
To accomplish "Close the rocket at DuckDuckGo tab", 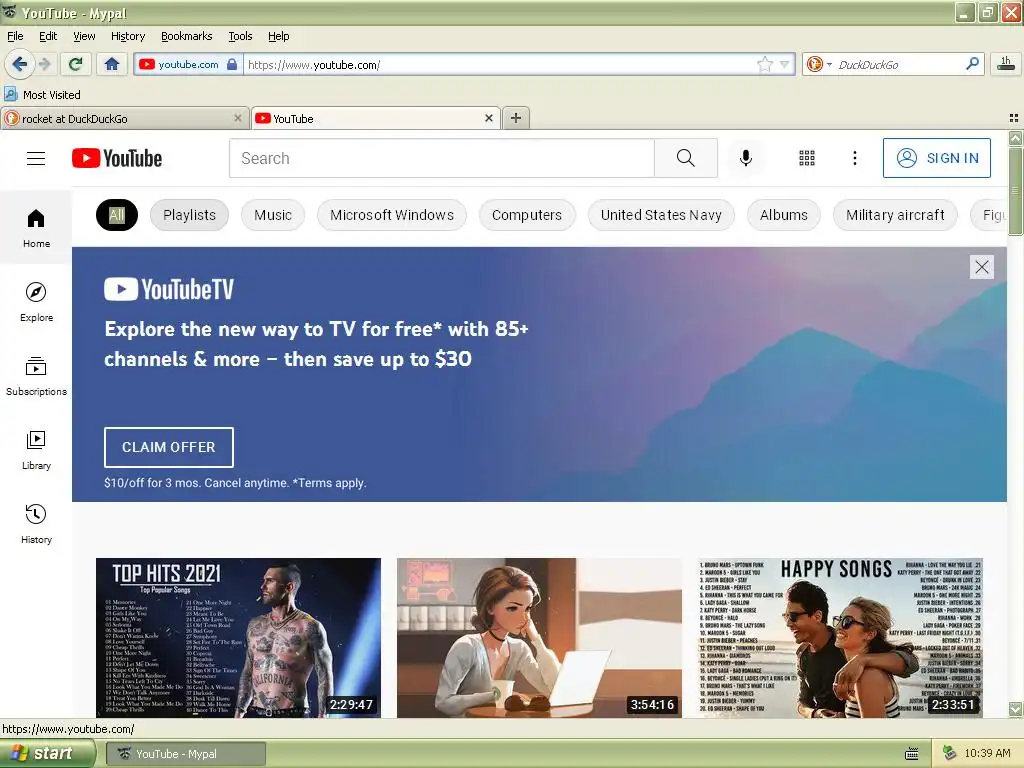I will [238, 118].
